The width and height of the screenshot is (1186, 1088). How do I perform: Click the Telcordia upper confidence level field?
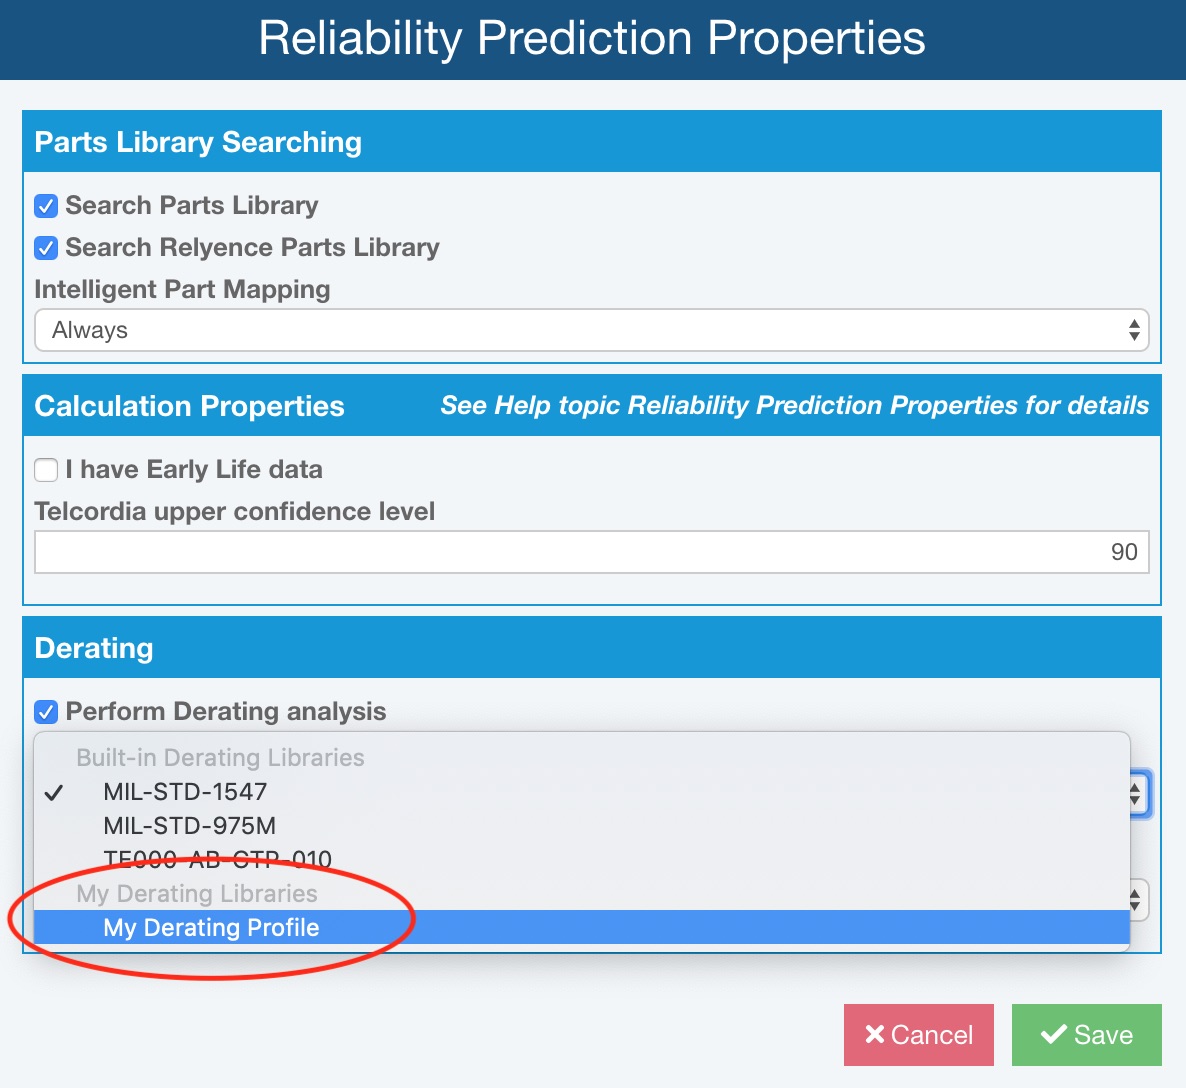pyautogui.click(x=591, y=552)
